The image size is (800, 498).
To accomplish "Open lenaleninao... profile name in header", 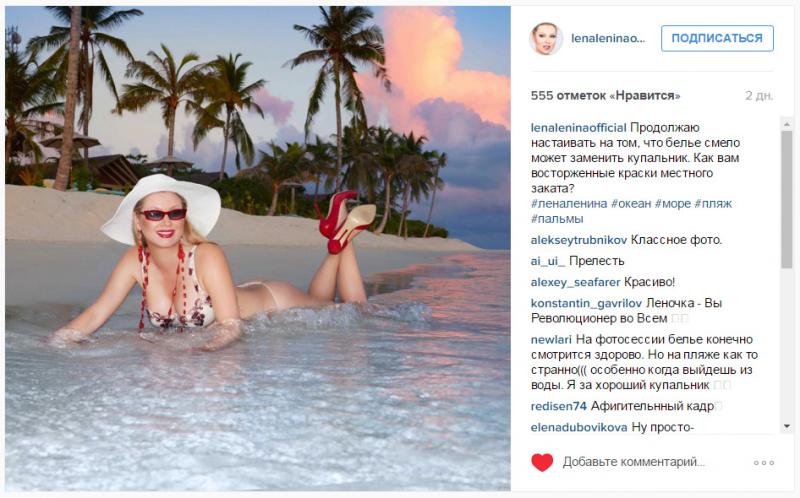I will click(608, 38).
